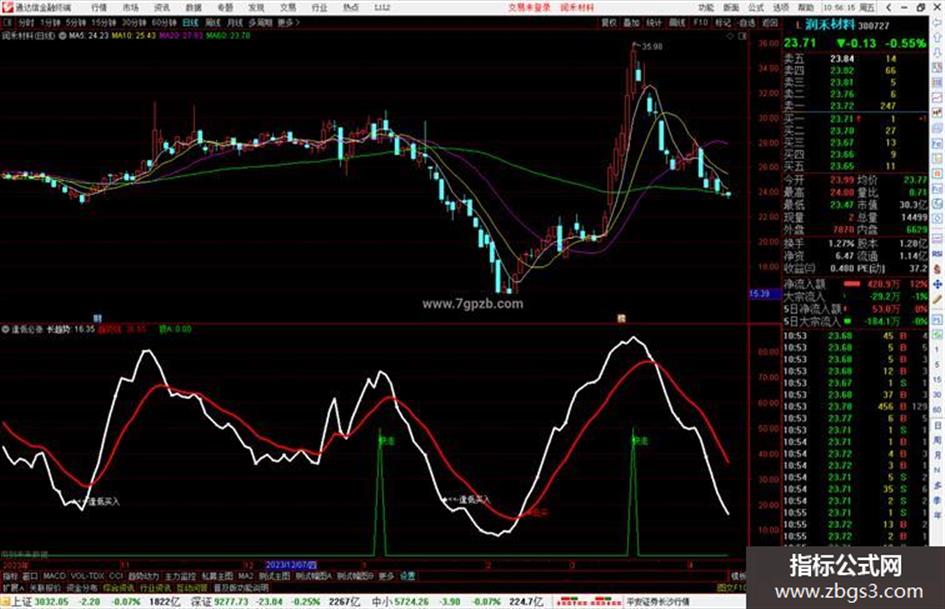This screenshot has width=945, height=609.
Task: Switch to the 1分钟 period tab
Action: click(50, 22)
